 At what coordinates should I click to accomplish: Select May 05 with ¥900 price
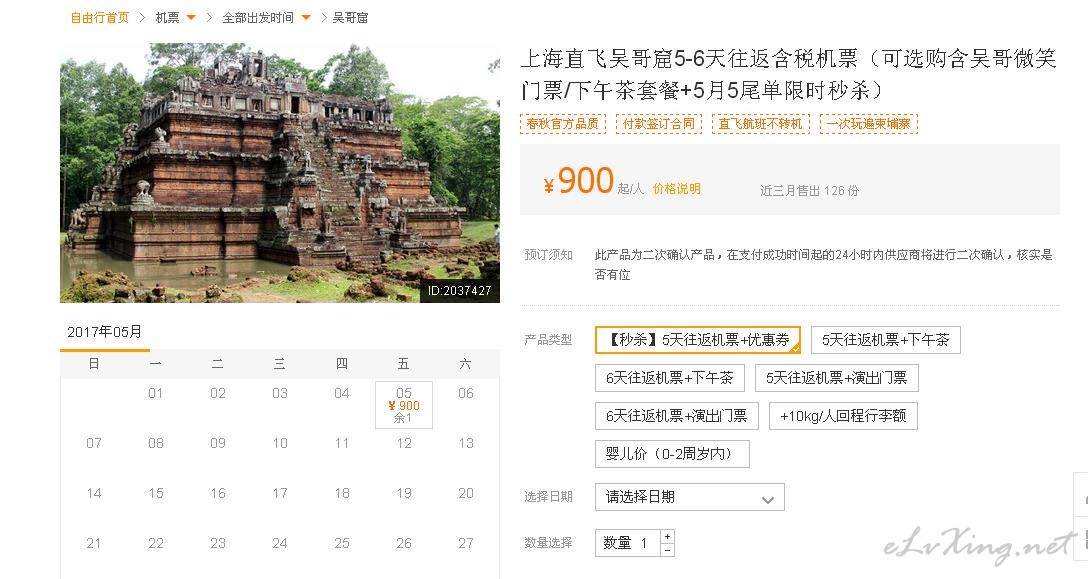404,405
